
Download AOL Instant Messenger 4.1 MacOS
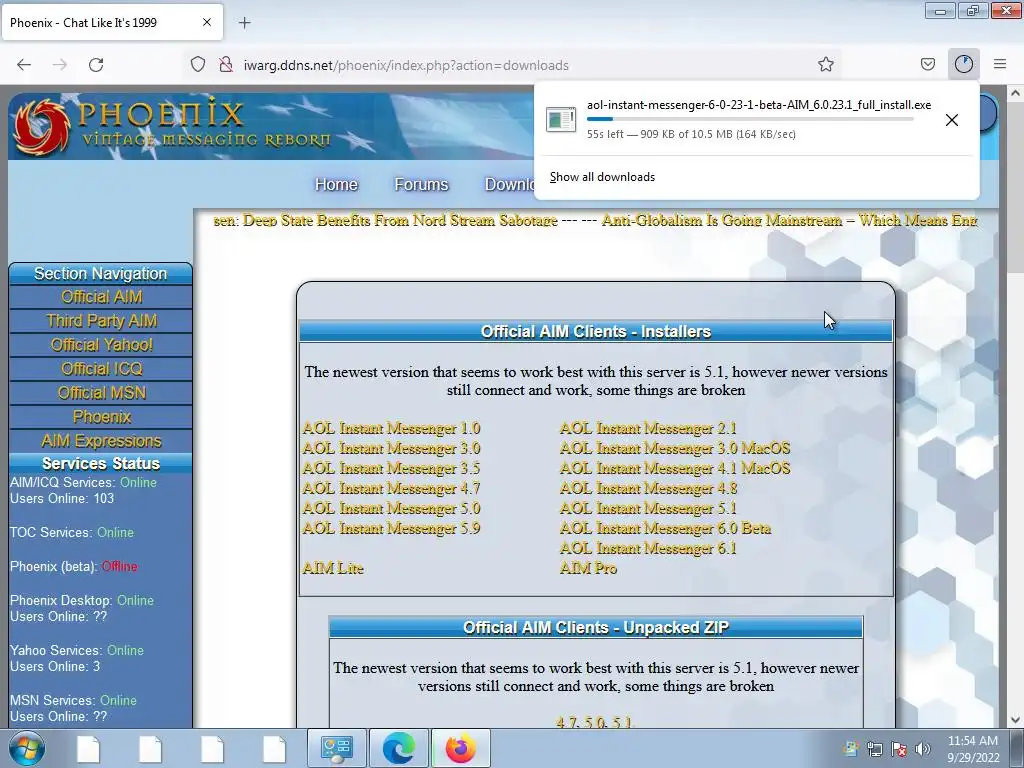(x=675, y=468)
